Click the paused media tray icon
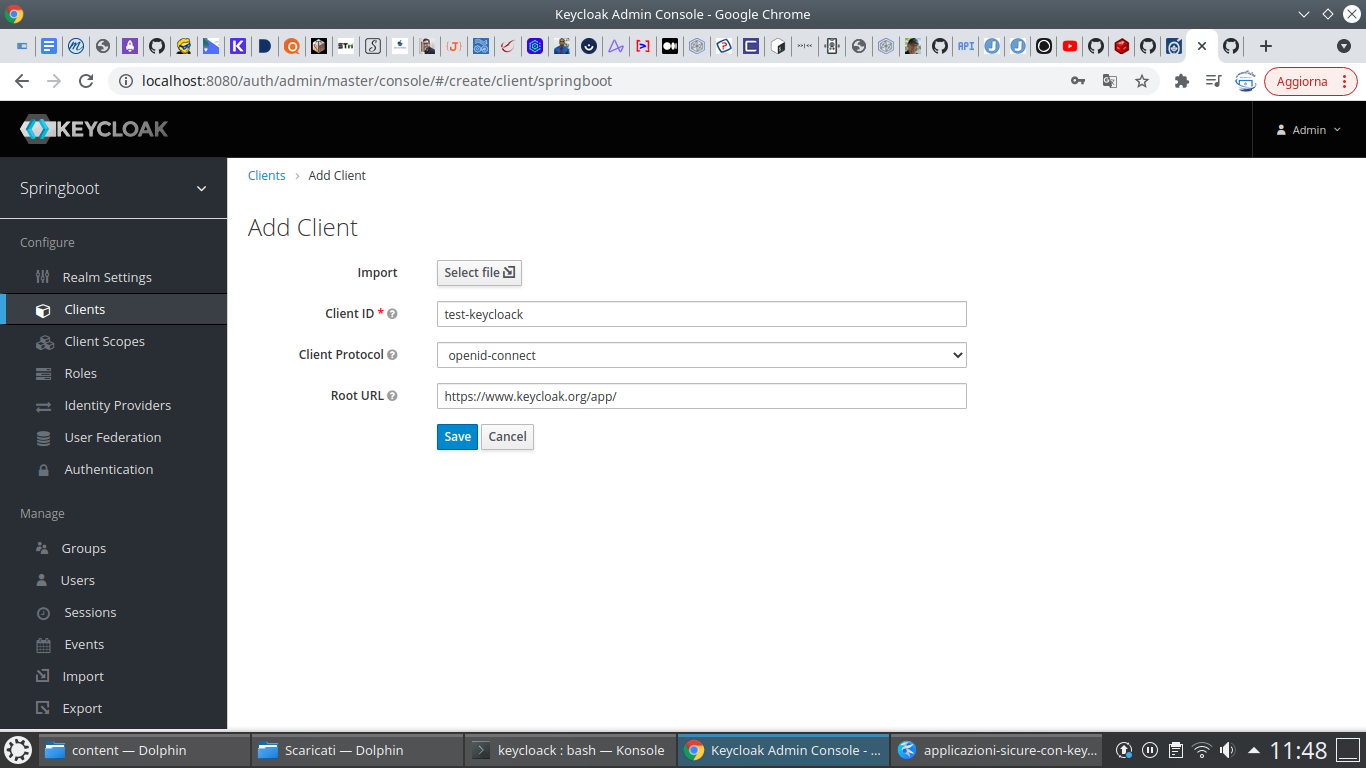The height and width of the screenshot is (768, 1366). (1150, 750)
